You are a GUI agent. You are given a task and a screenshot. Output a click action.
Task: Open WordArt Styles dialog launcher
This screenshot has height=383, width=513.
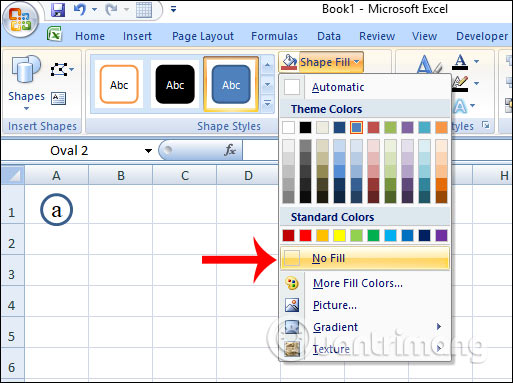486,126
